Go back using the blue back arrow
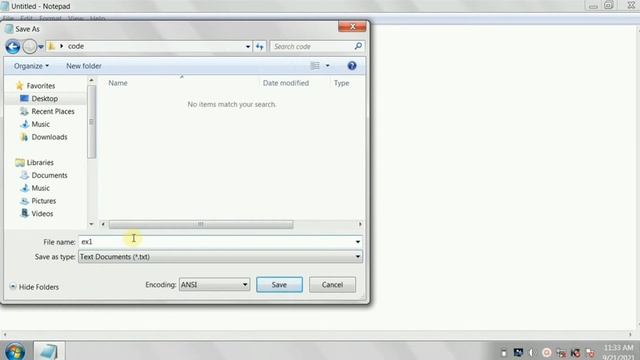 [x=13, y=47]
